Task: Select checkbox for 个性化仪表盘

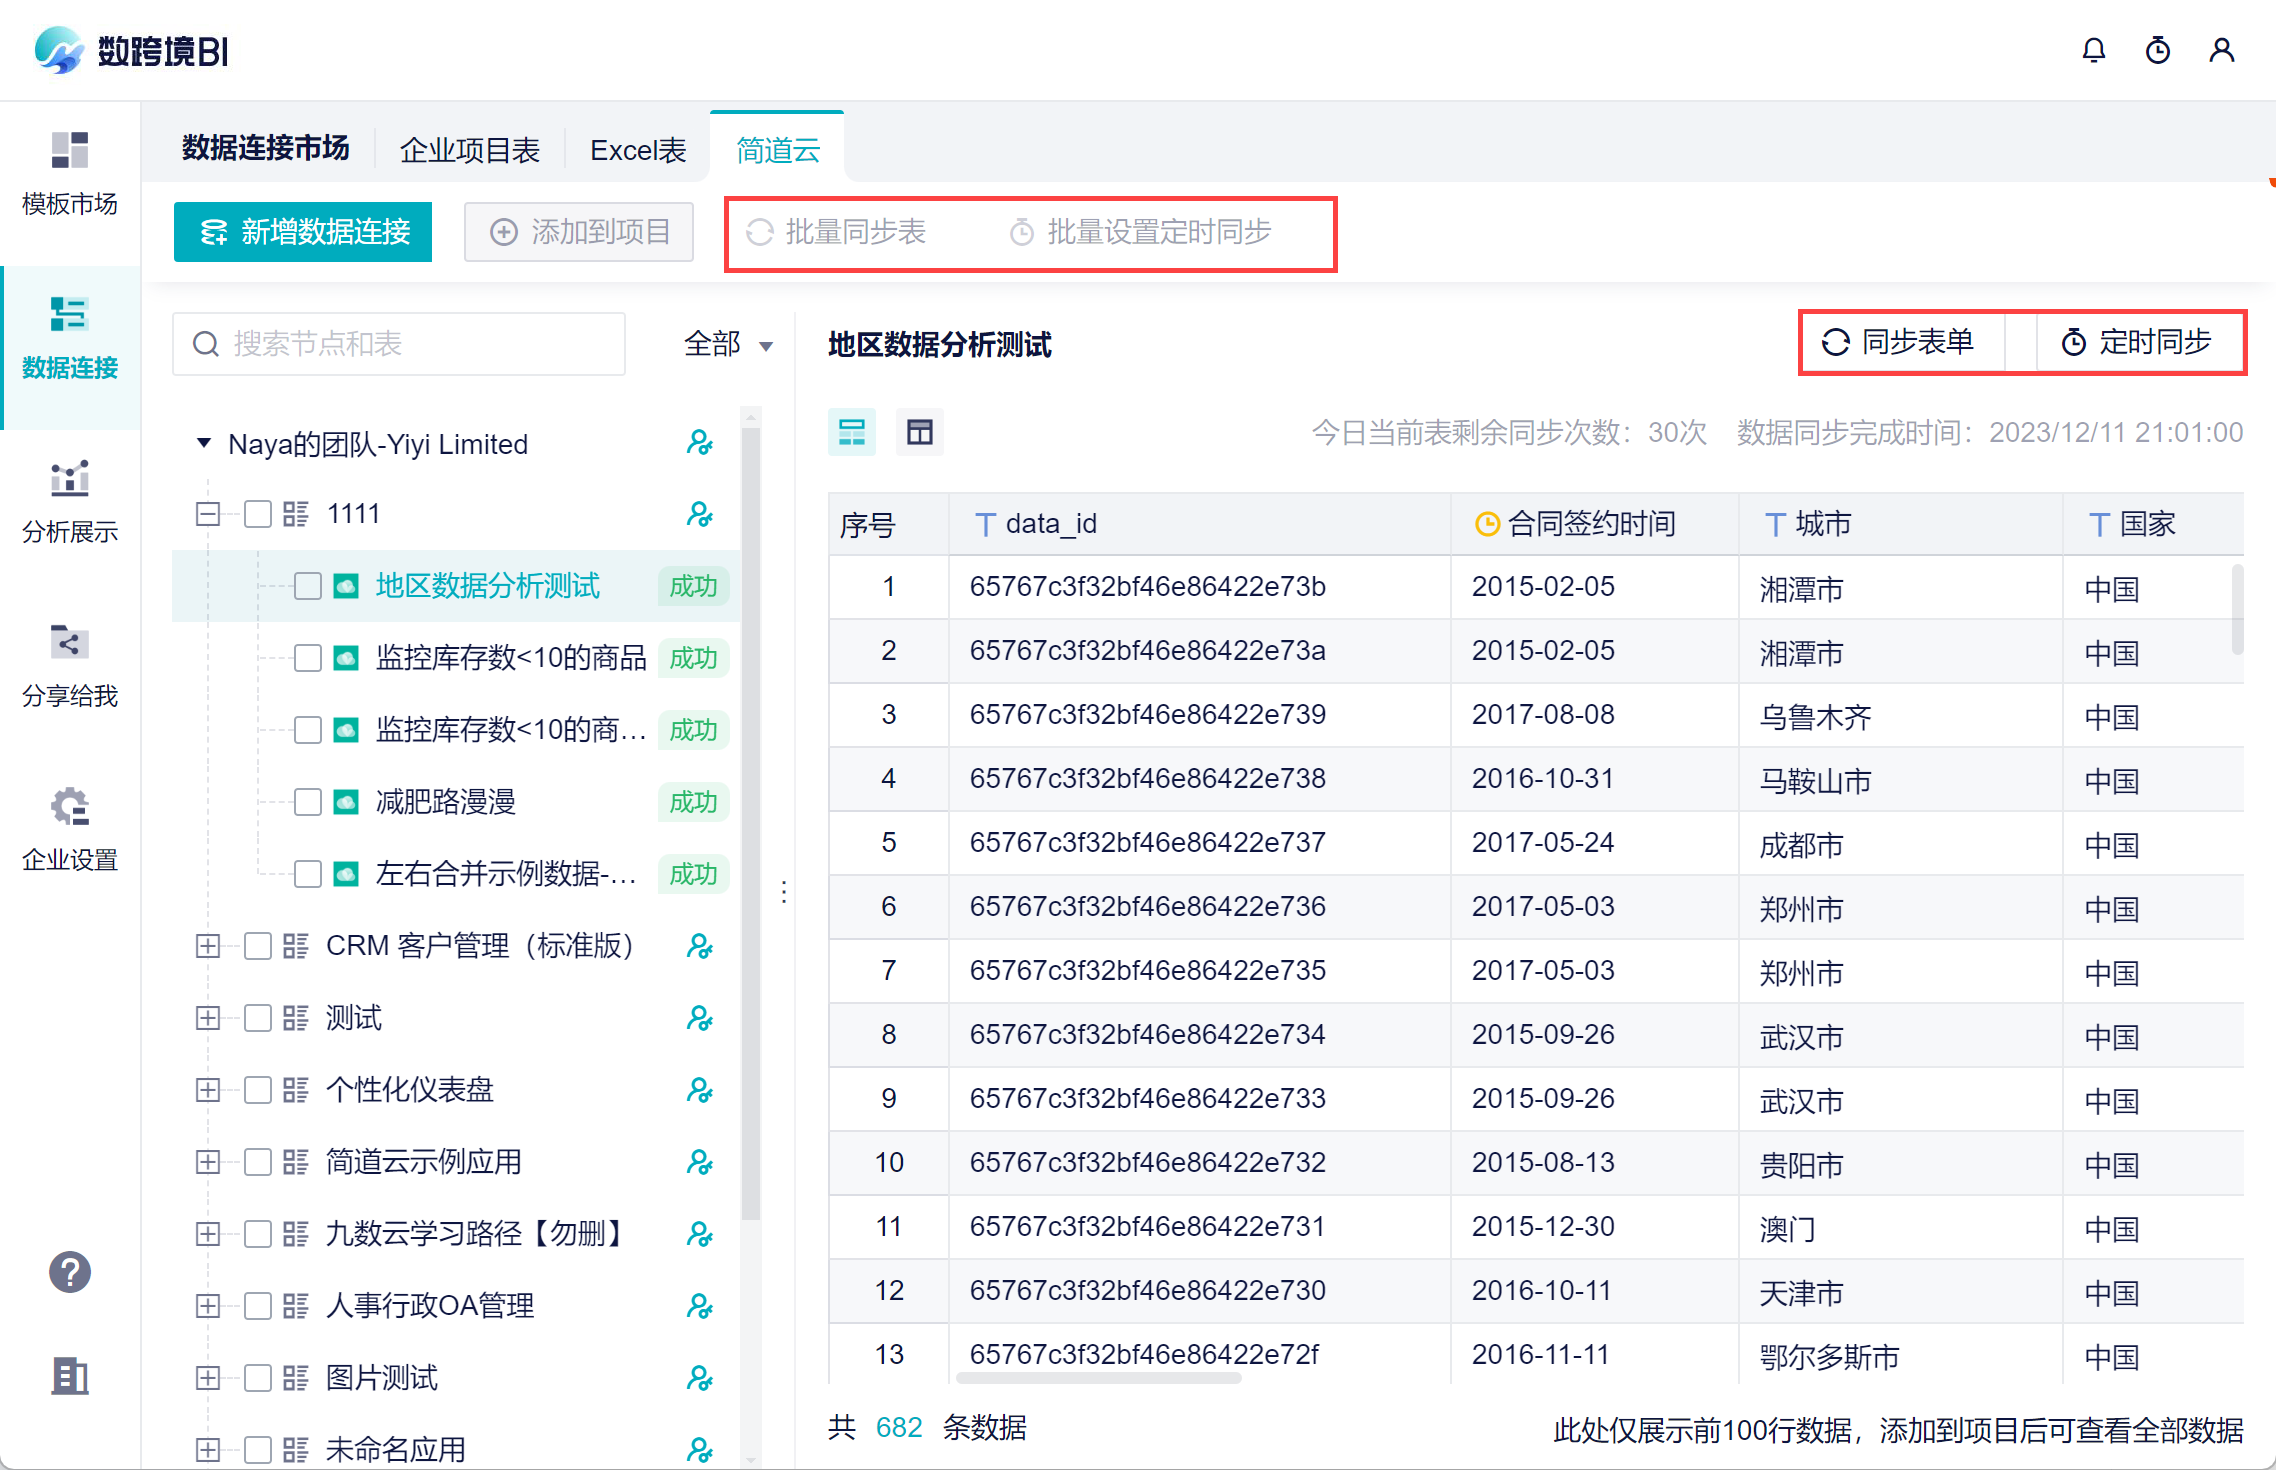Action: [x=258, y=1090]
